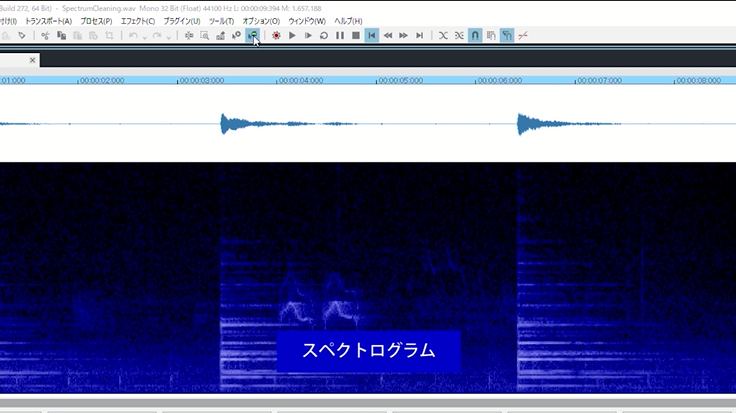Open the エフェクト(C) menu
The width and height of the screenshot is (736, 413).
[137, 21]
